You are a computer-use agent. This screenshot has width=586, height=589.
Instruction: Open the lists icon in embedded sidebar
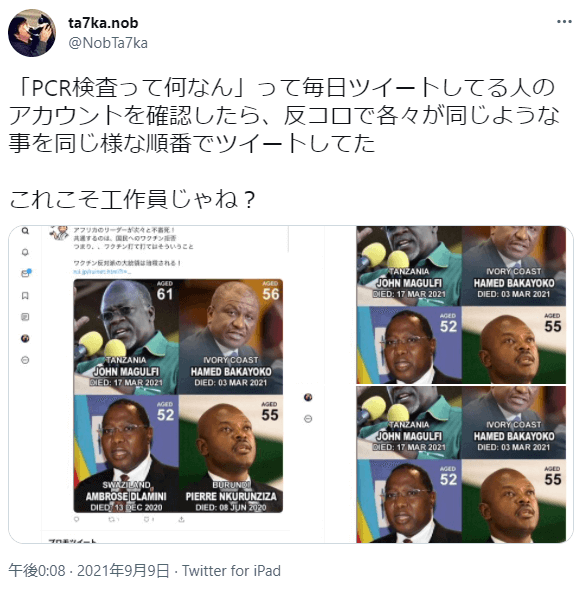coord(25,317)
